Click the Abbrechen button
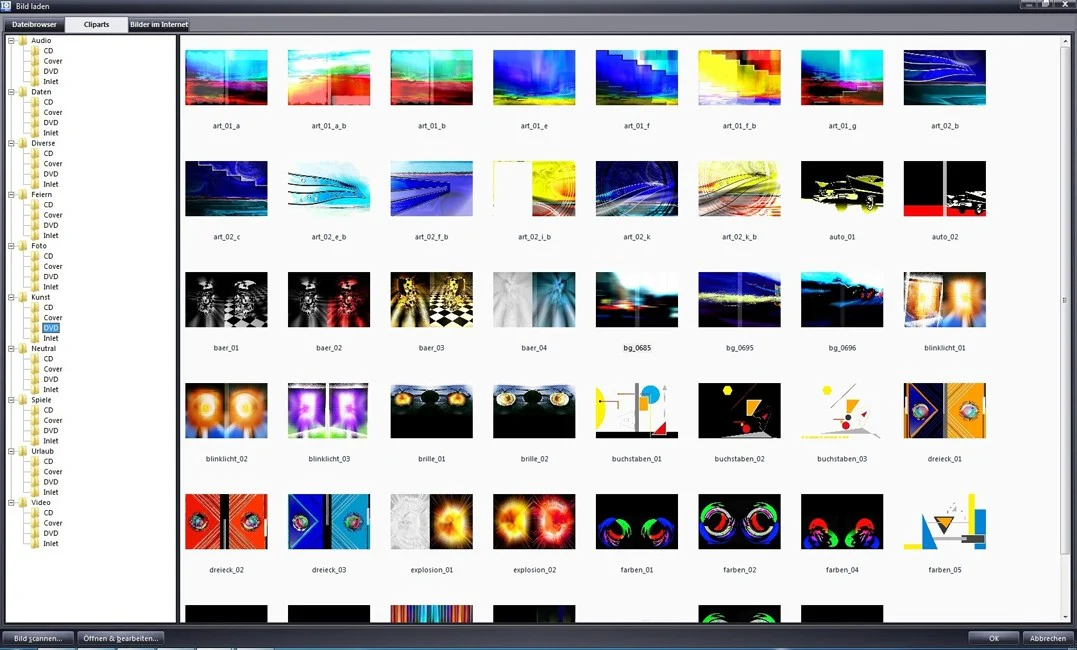 (x=1048, y=638)
